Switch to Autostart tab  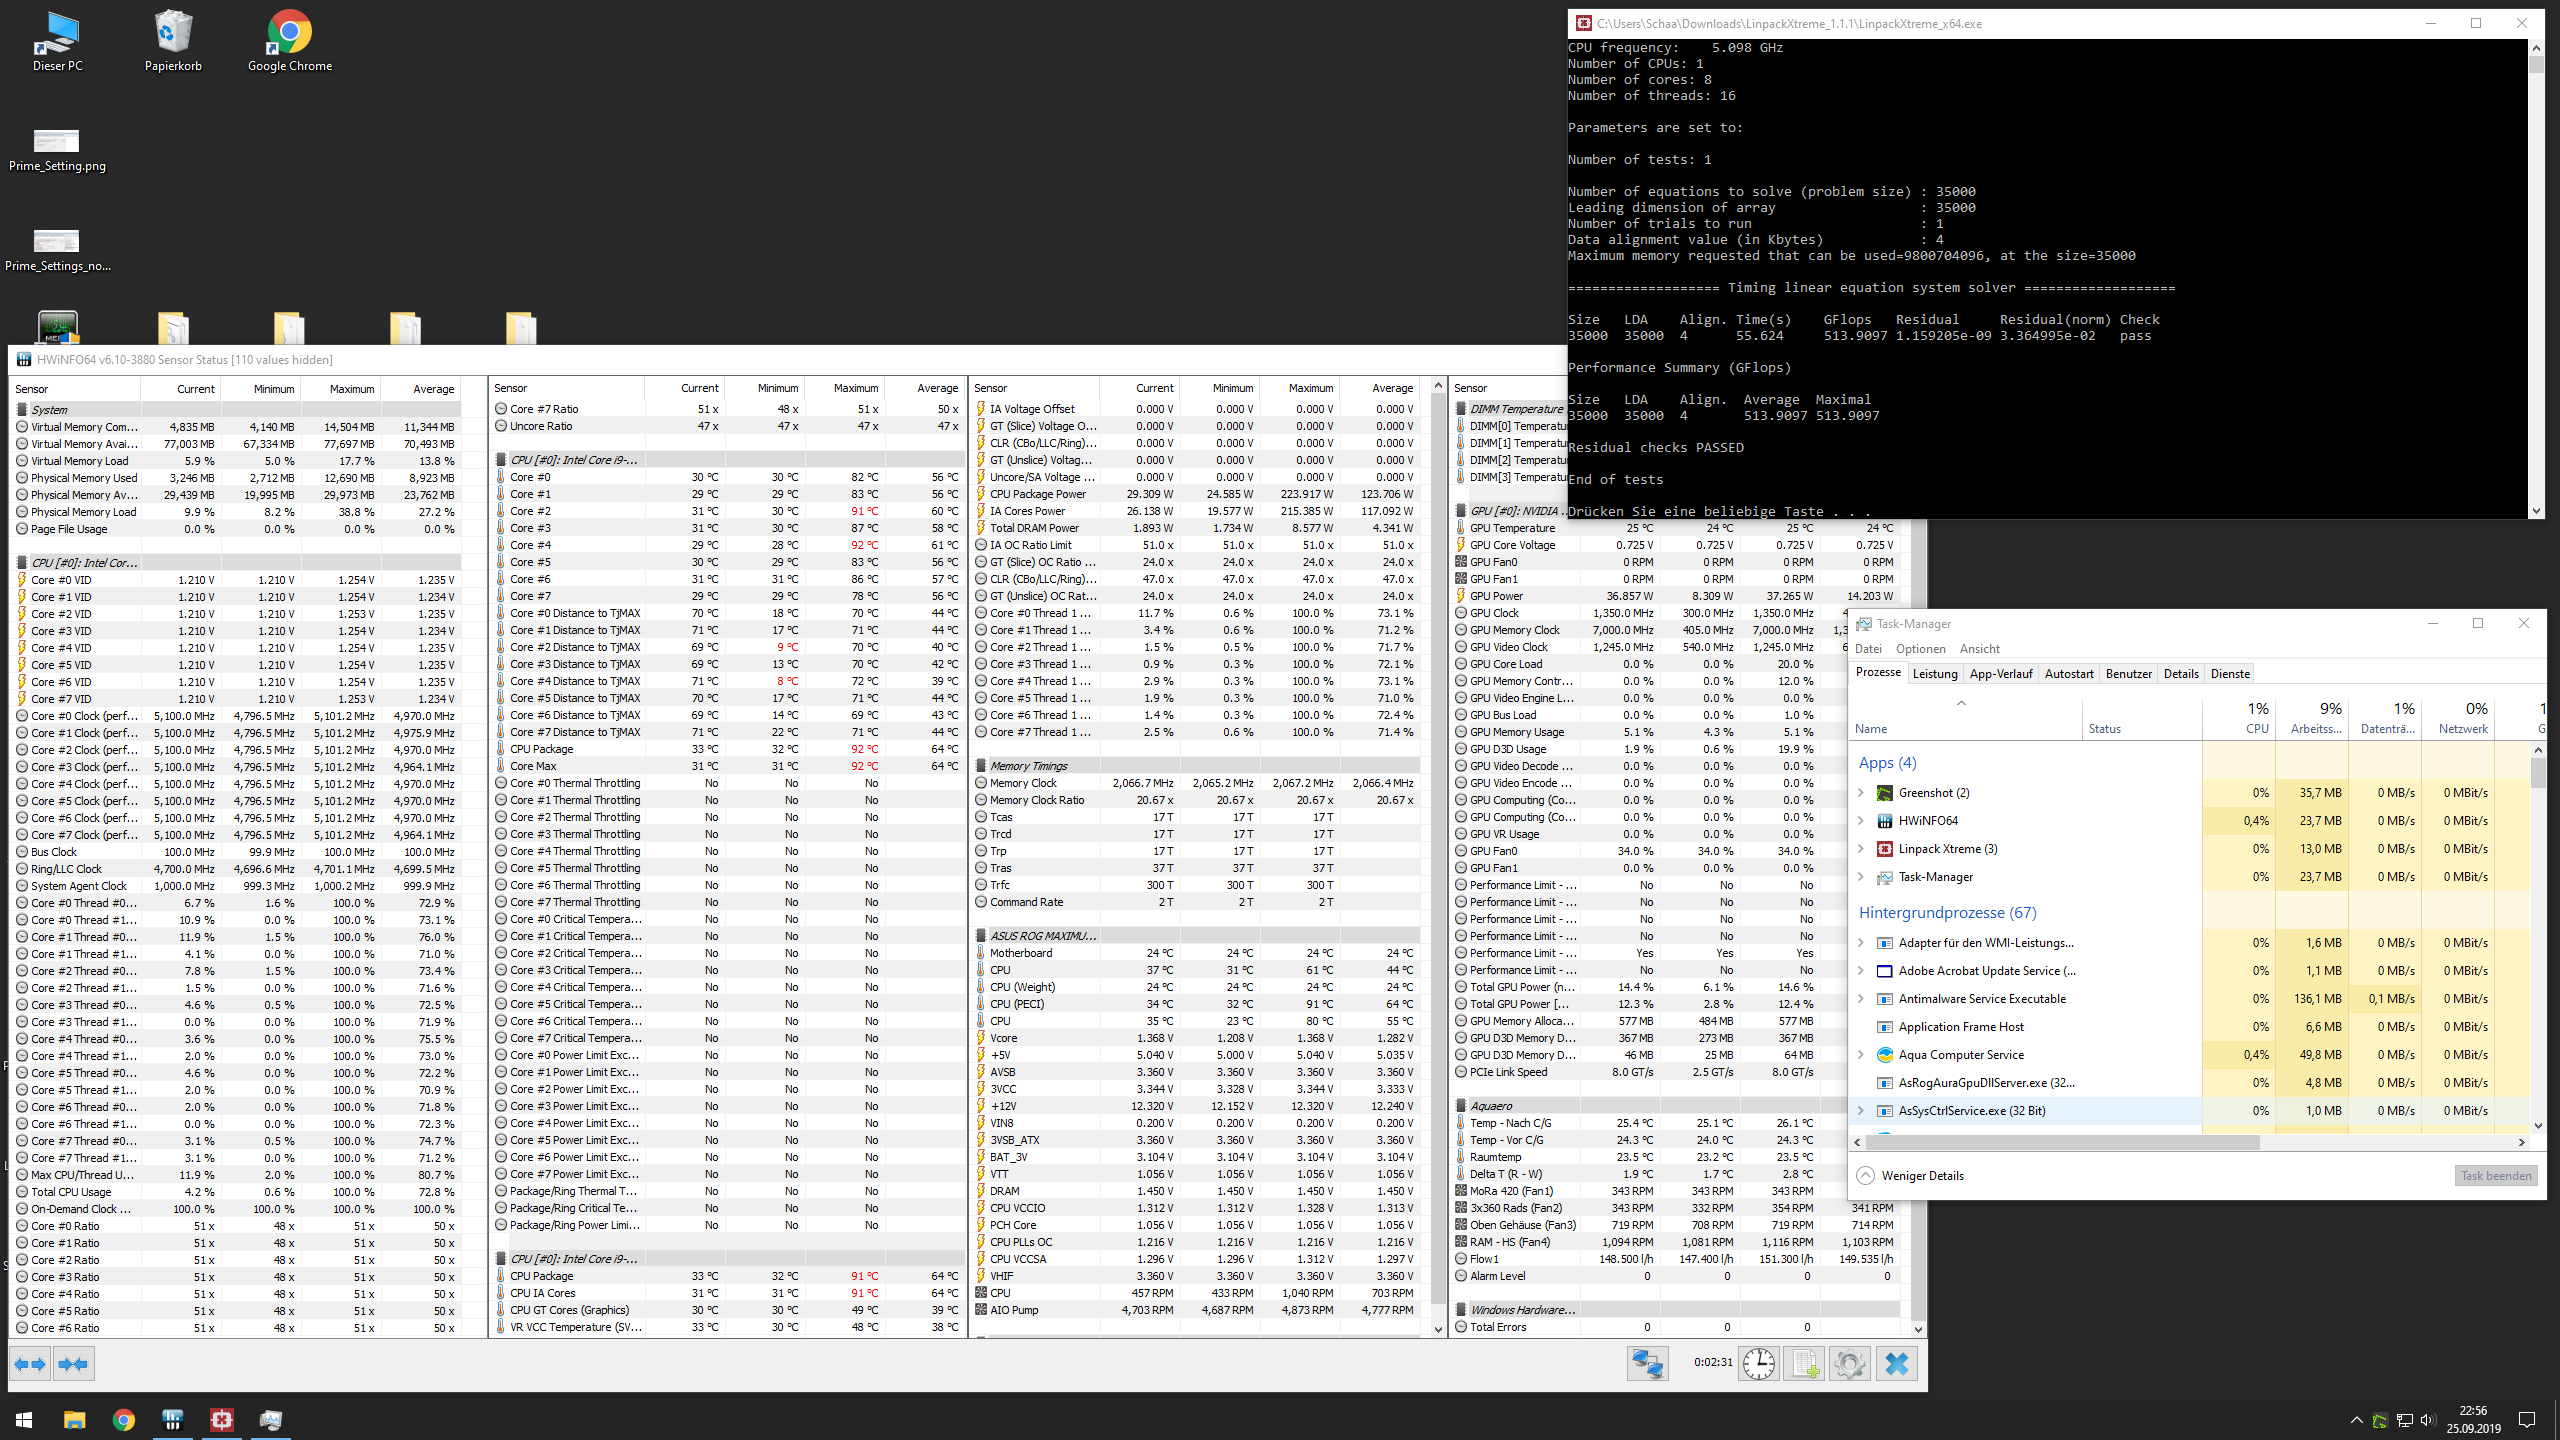pos(2069,674)
